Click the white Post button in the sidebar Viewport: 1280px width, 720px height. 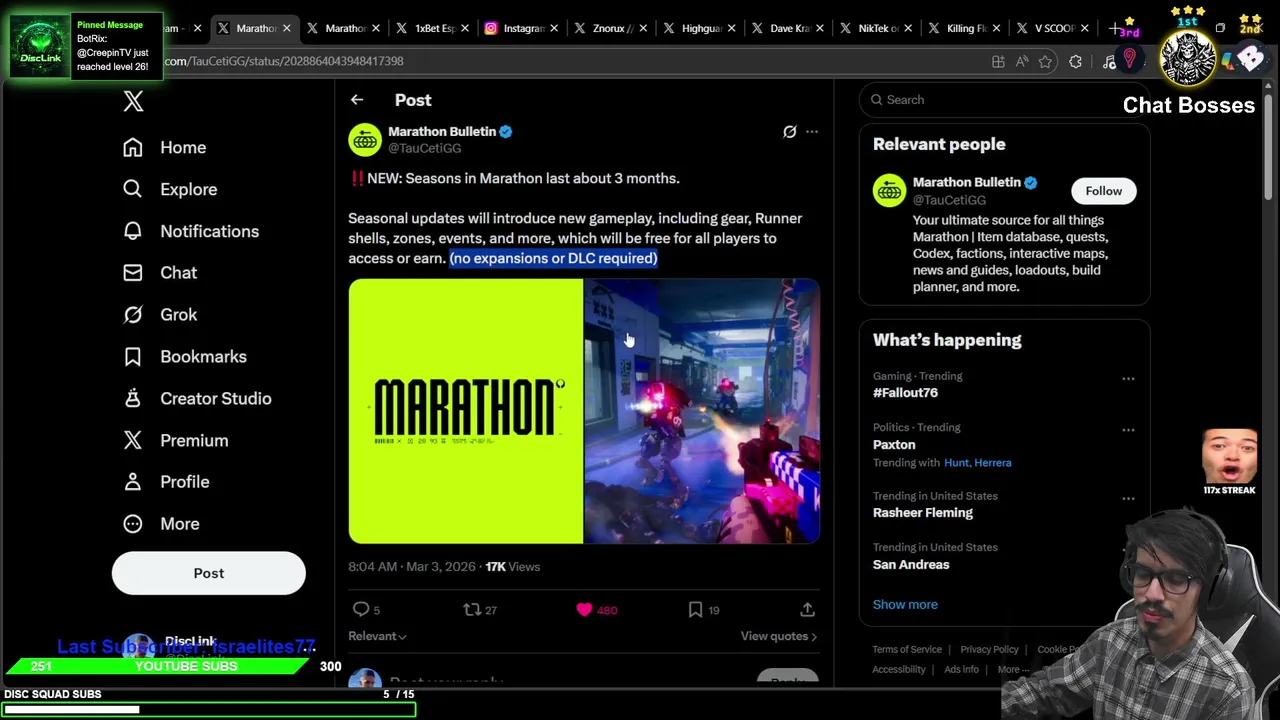point(209,573)
